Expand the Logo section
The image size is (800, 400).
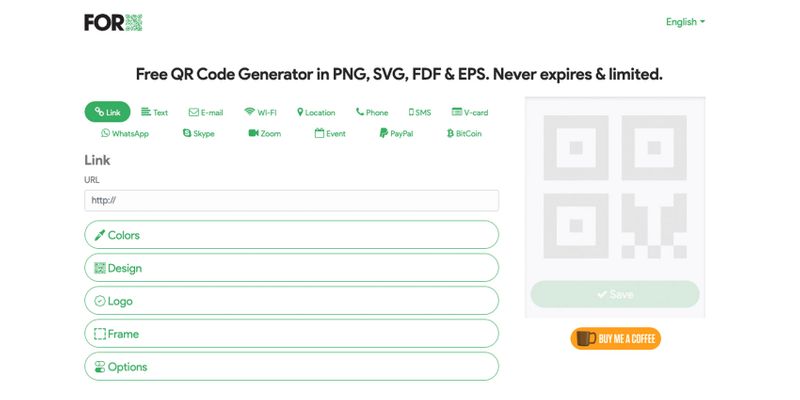point(291,301)
